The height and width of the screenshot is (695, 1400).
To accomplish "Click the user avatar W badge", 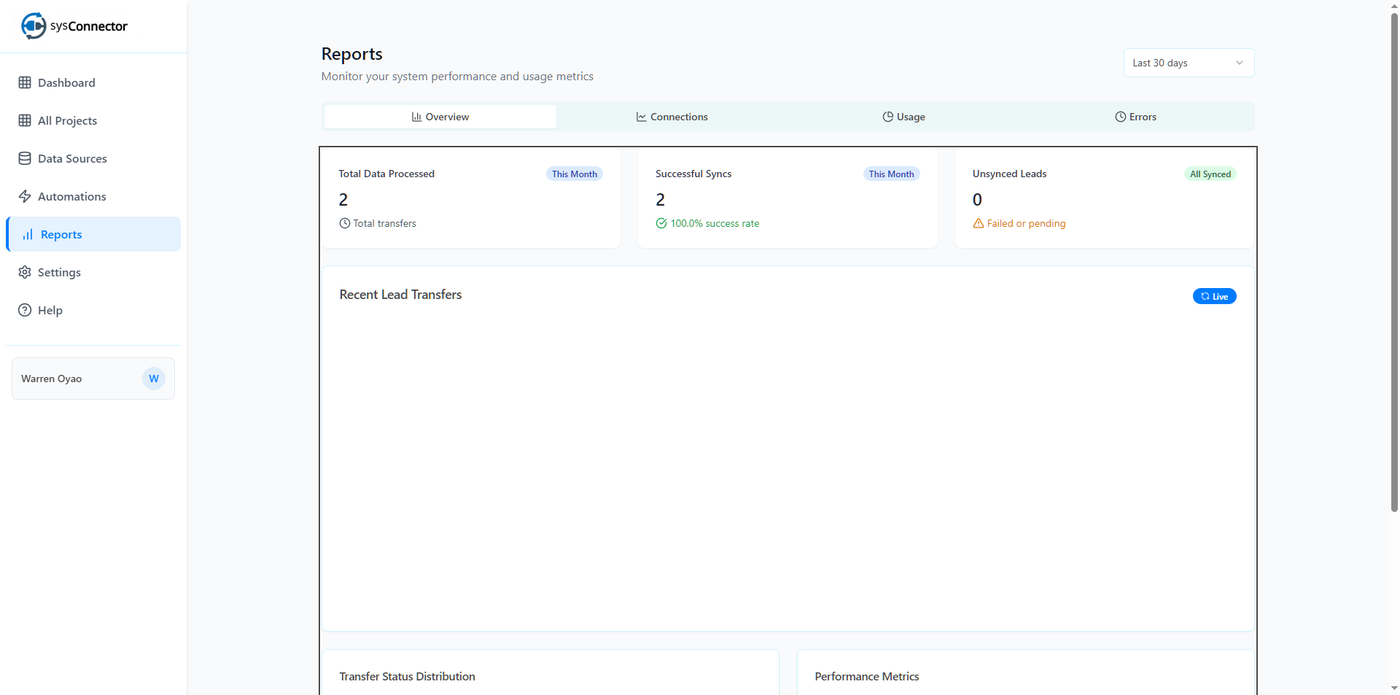I will 153,379.
